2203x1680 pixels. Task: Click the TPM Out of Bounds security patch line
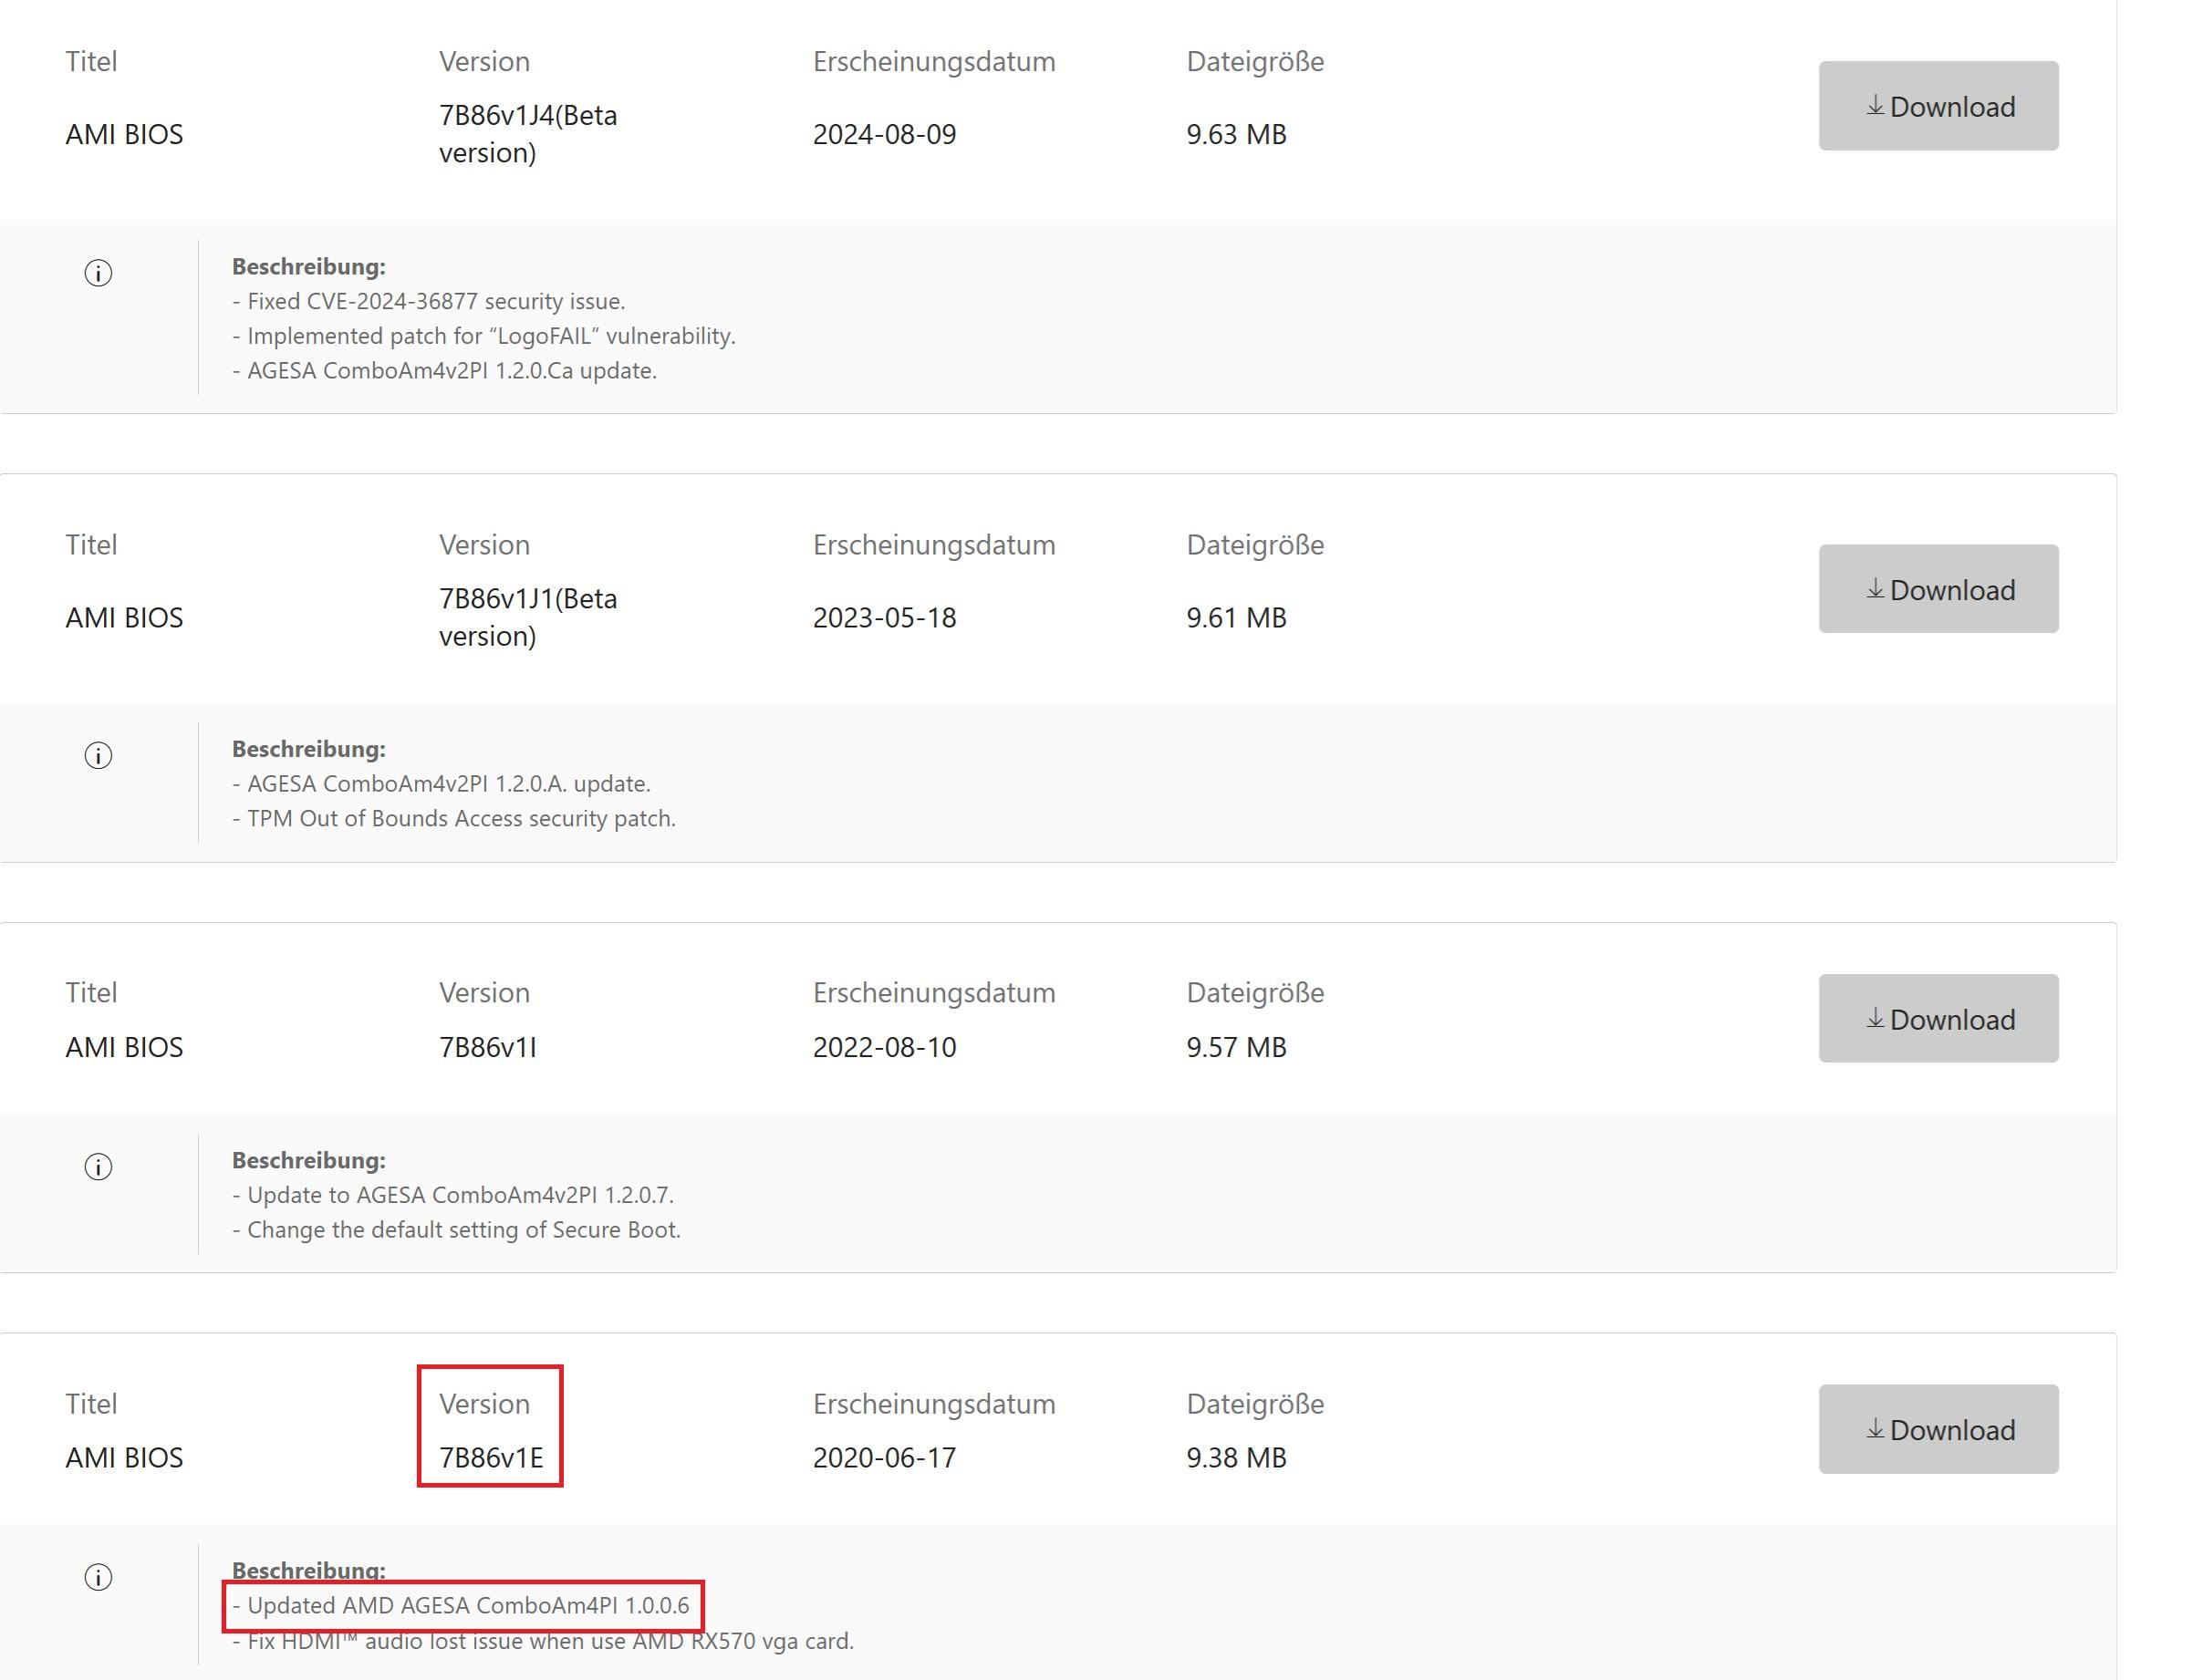click(x=453, y=818)
